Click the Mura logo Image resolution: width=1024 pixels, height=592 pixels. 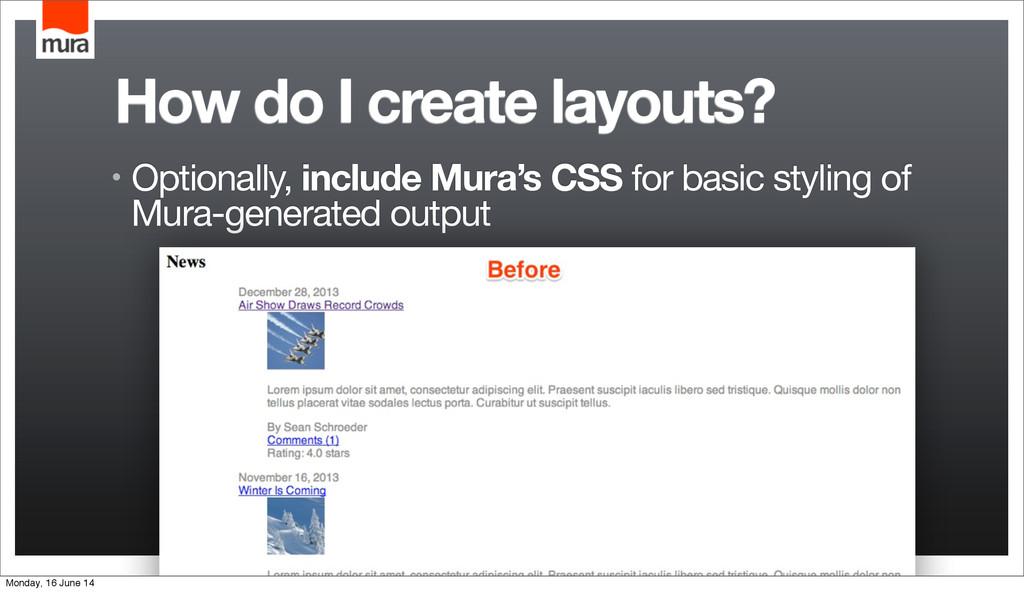click(x=65, y=29)
